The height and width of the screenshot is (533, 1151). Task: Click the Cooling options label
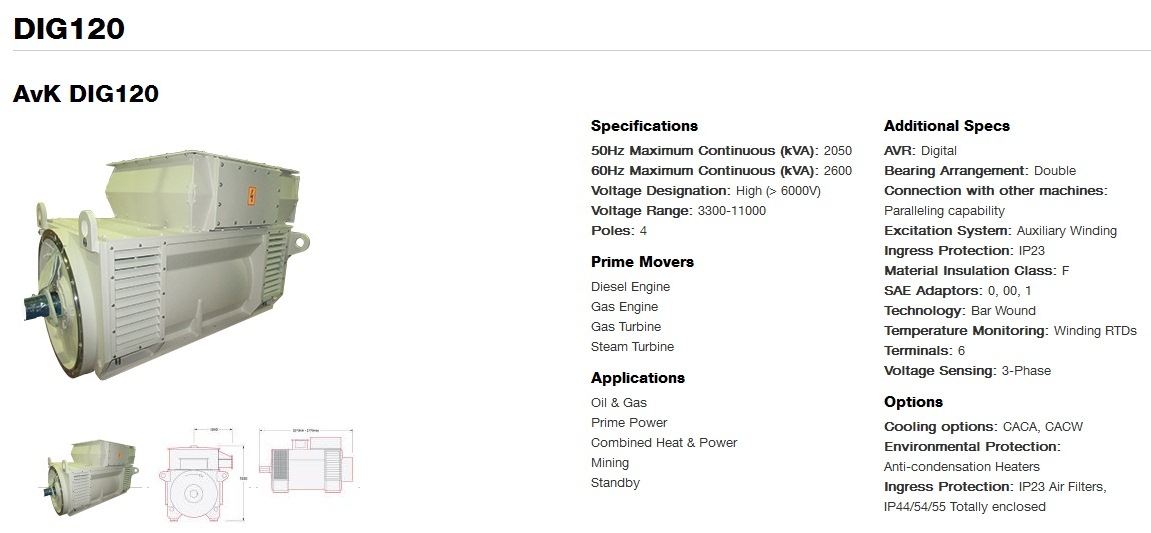point(939,427)
